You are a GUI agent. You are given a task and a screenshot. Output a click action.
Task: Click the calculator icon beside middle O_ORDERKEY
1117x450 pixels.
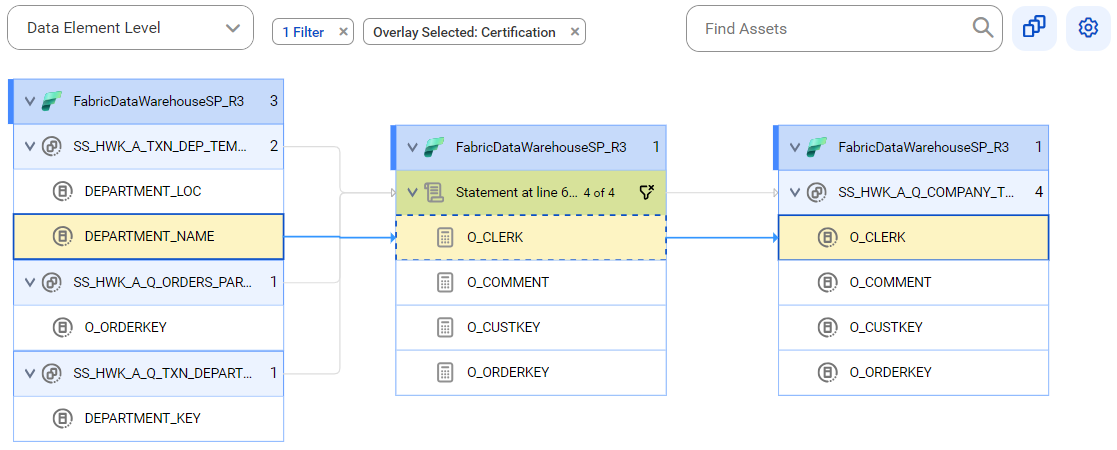[445, 372]
